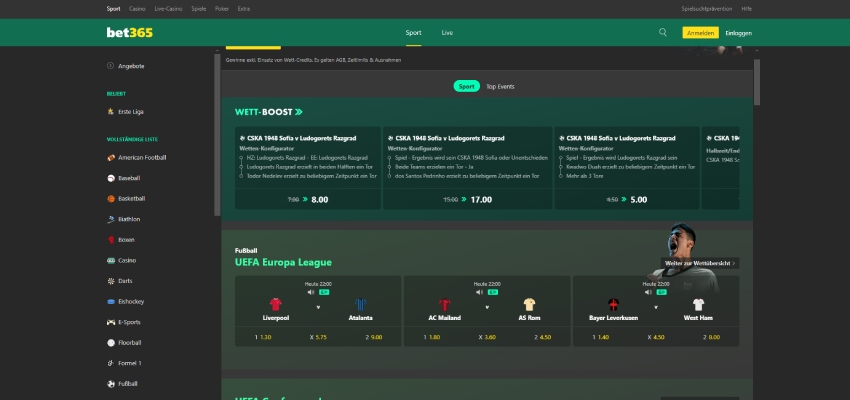Bet on AS Rom win at 4.50

tap(543, 337)
